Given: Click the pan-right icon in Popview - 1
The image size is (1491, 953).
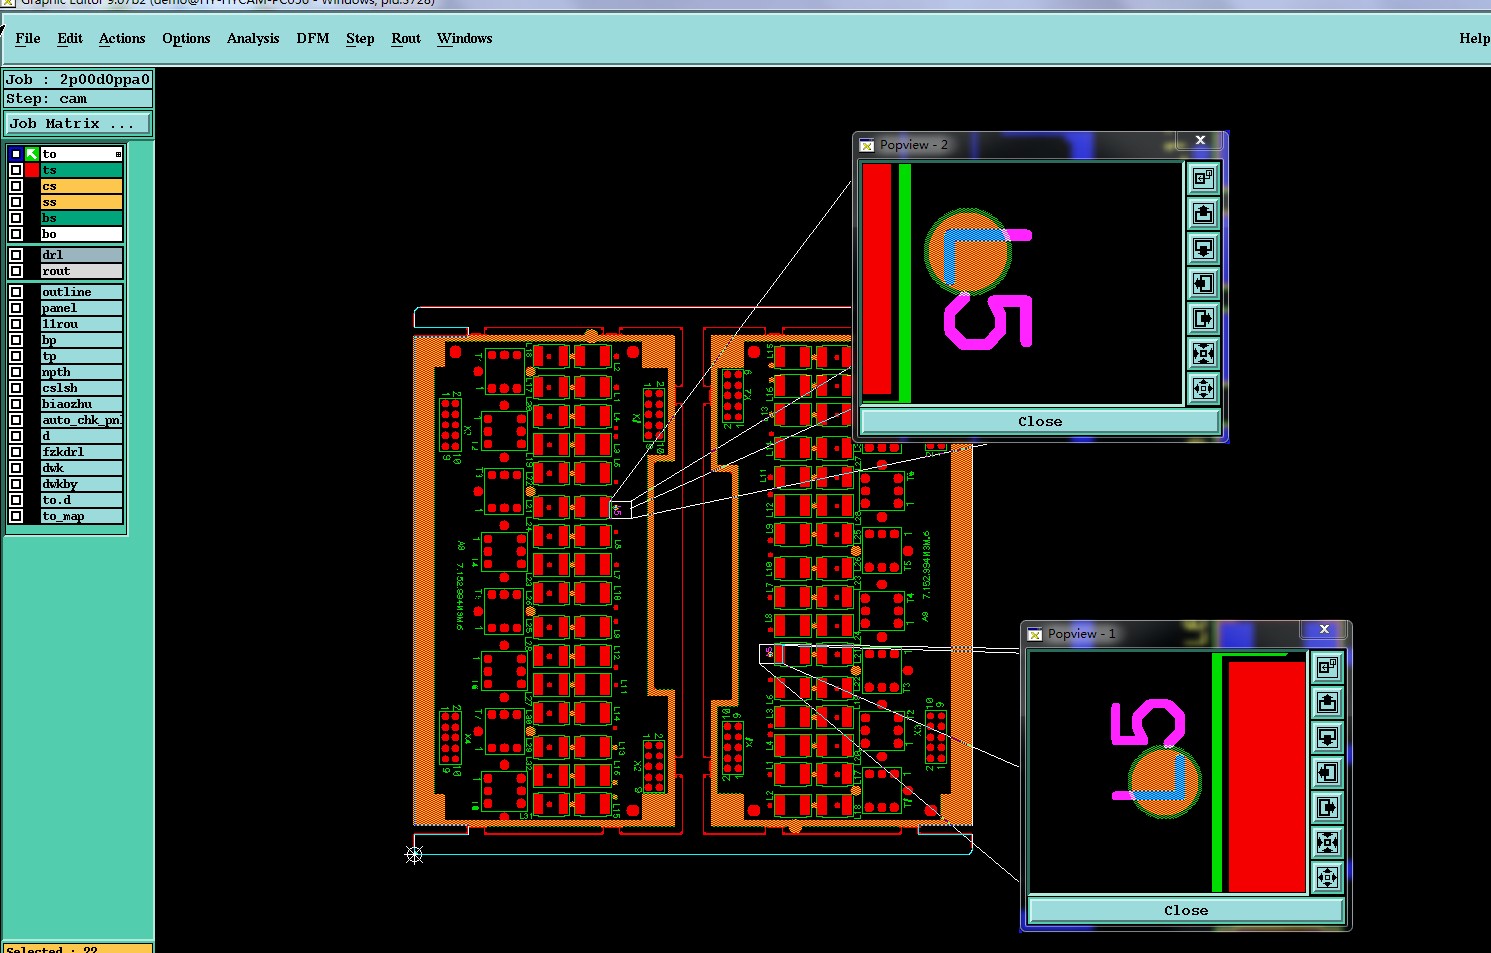Looking at the screenshot, I should tap(1327, 808).
